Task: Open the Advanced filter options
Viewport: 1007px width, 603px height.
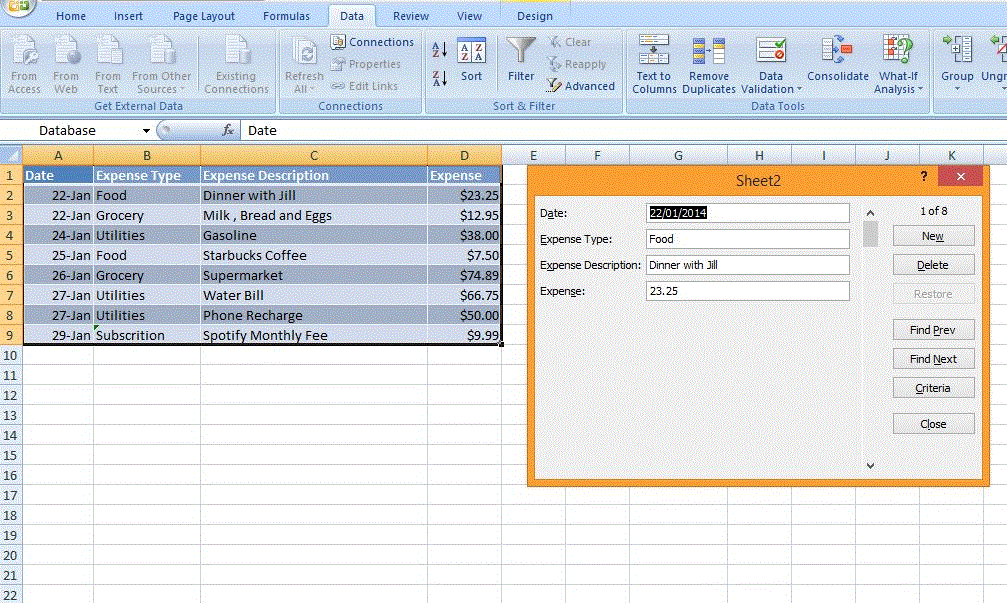Action: tap(581, 86)
